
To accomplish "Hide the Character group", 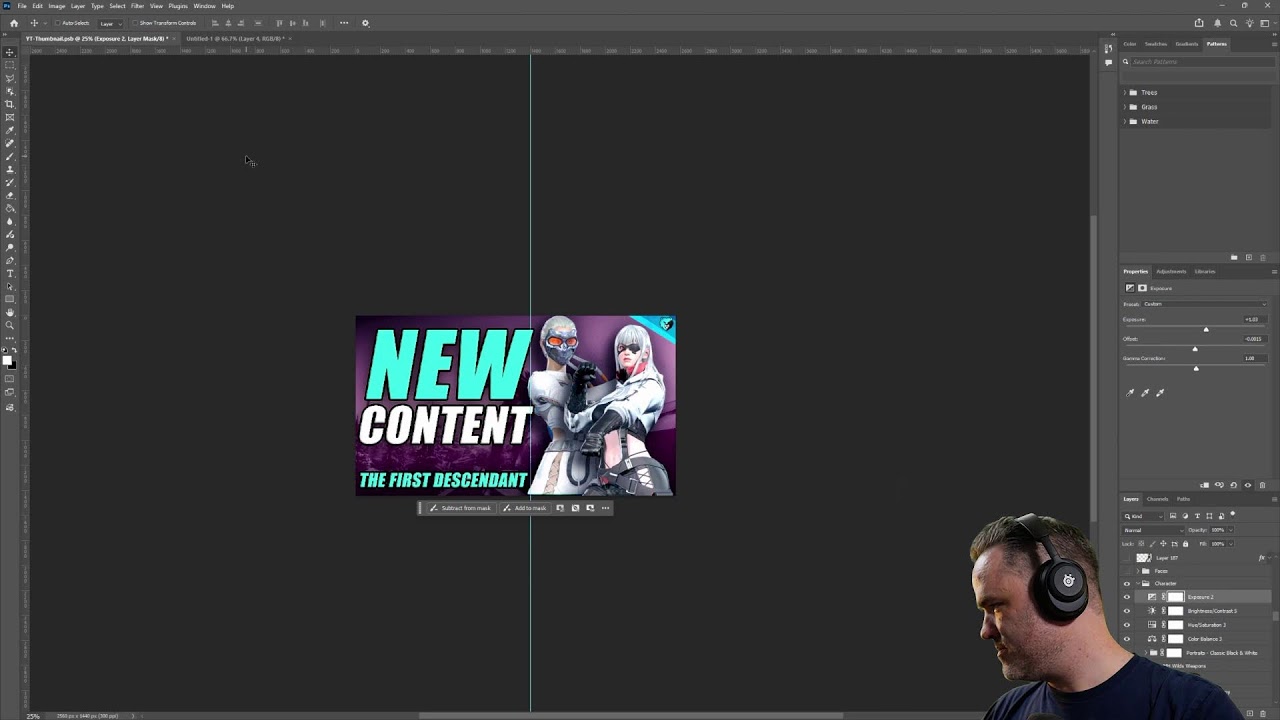I will point(1127,584).
